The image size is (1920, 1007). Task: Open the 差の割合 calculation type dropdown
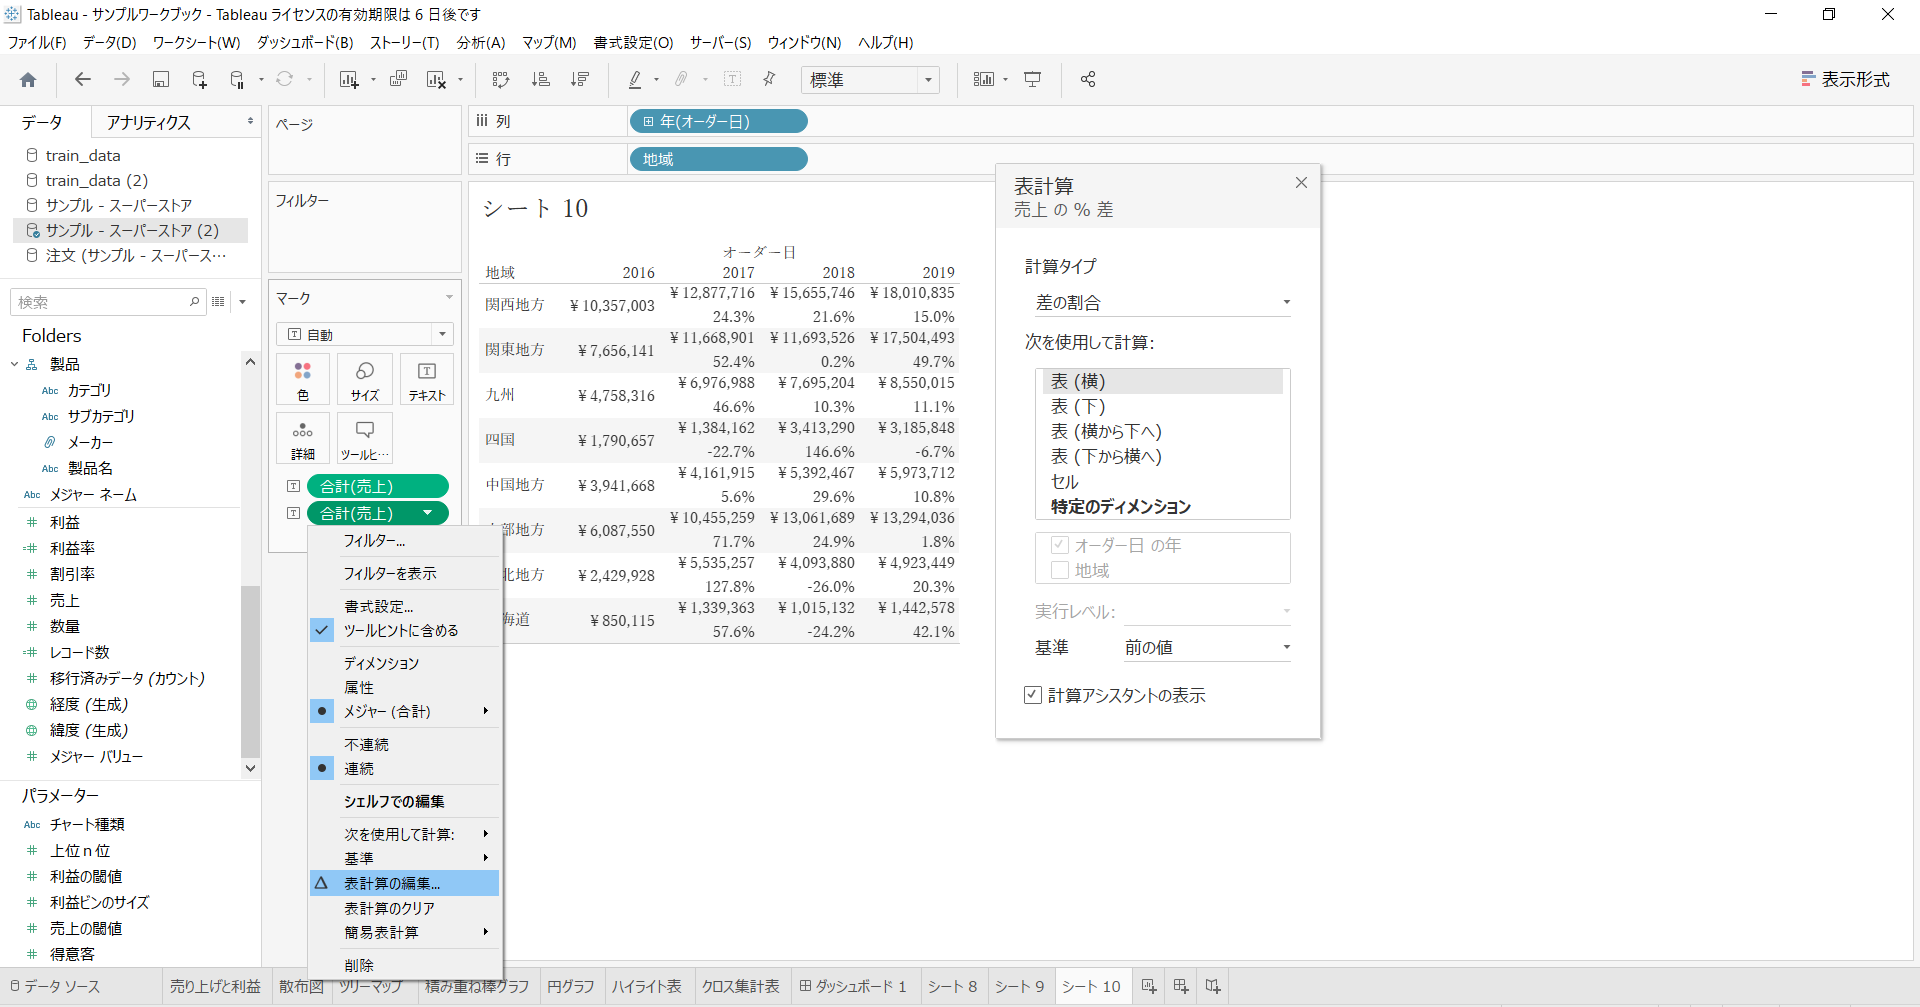1162,303
